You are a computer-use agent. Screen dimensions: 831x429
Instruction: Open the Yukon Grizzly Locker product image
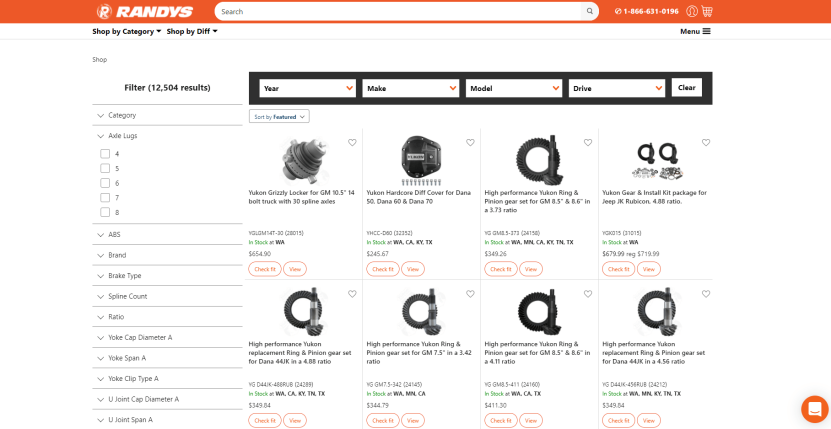303,160
